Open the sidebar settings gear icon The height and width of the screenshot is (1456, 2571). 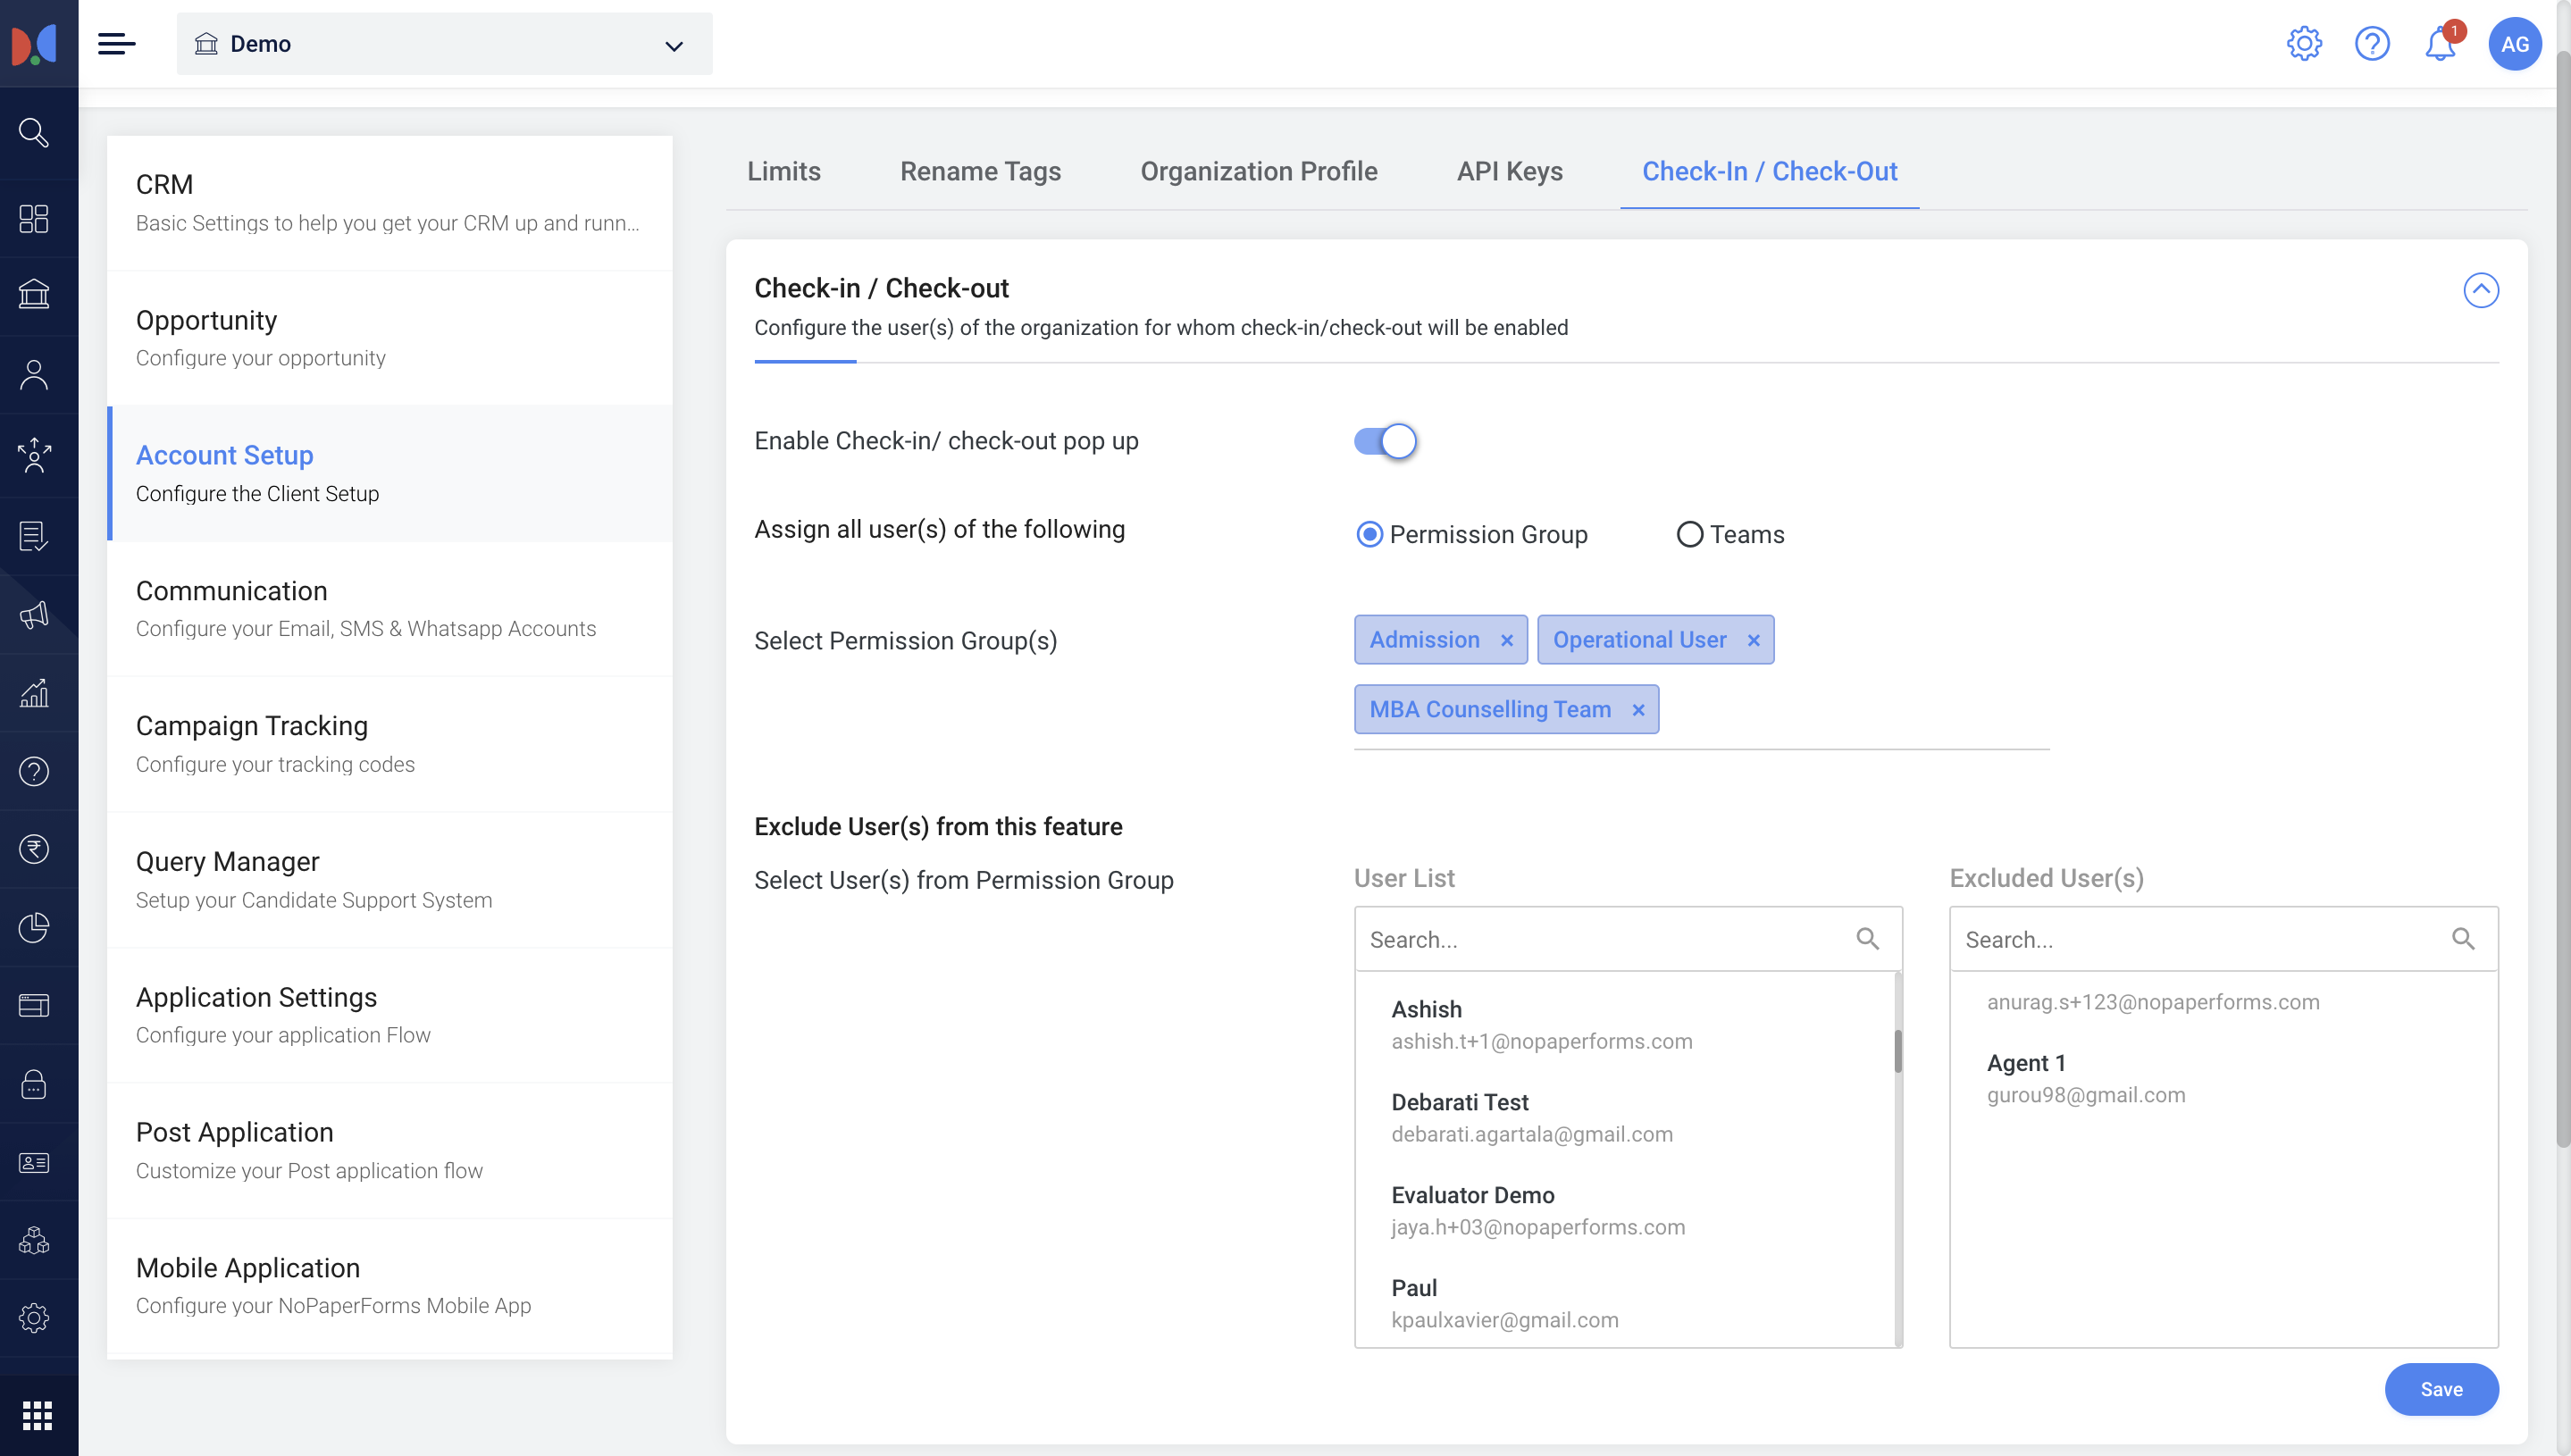[34, 1318]
